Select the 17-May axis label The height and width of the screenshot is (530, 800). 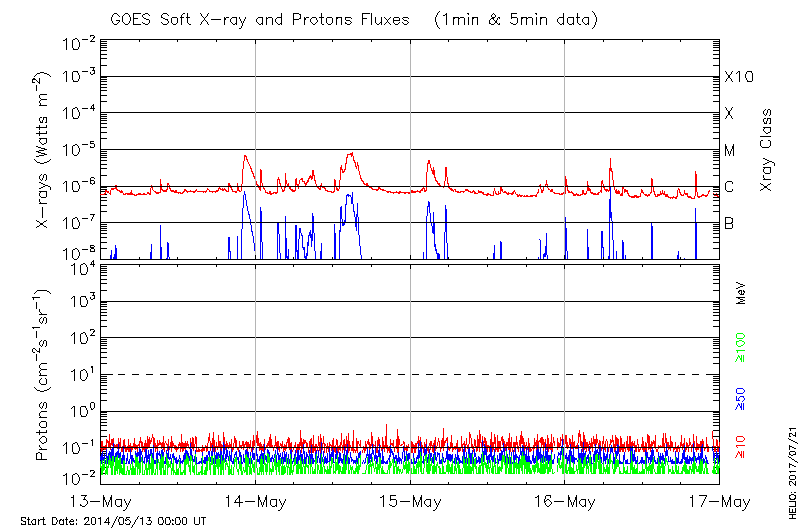(718, 500)
